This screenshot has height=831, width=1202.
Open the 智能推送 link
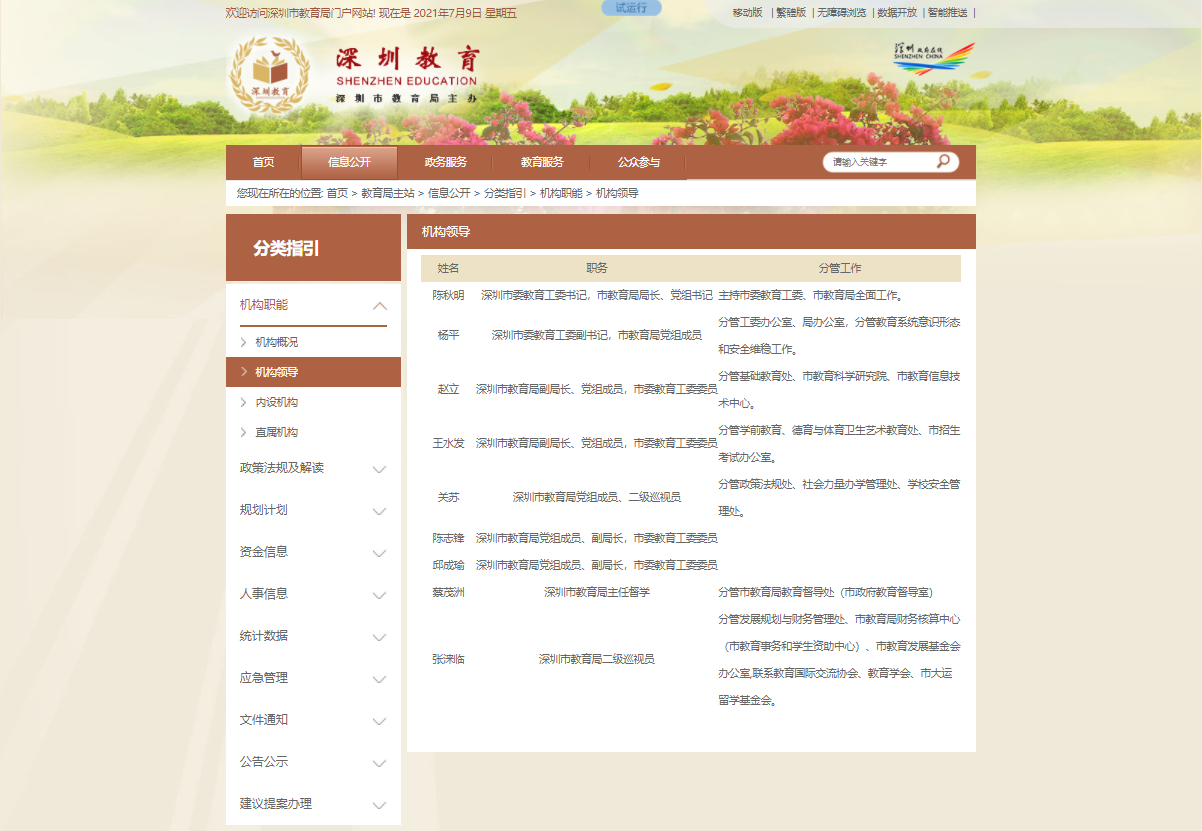pyautogui.click(x=947, y=13)
